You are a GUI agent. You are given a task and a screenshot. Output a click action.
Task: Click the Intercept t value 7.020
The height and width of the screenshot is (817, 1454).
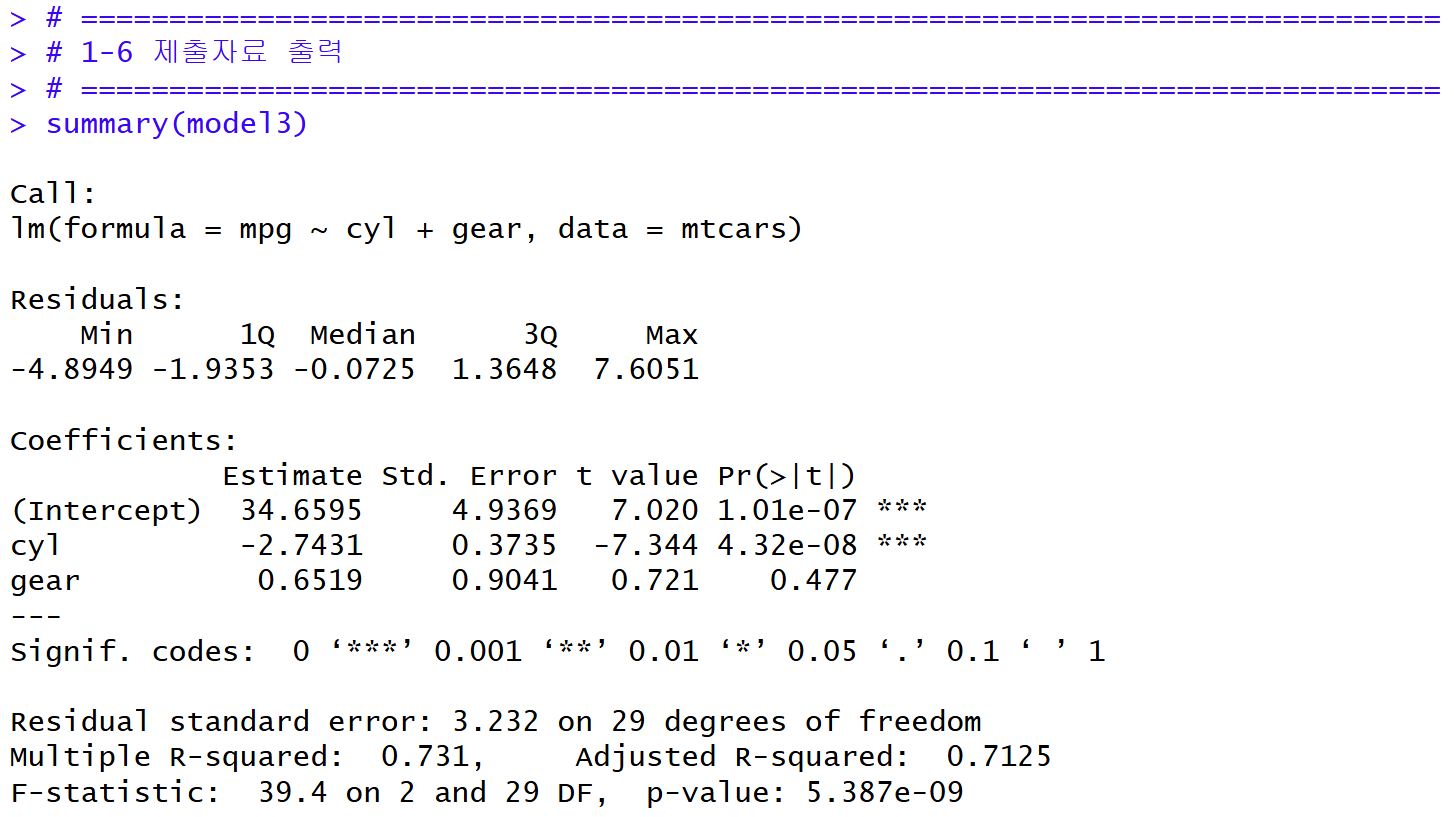pos(654,511)
